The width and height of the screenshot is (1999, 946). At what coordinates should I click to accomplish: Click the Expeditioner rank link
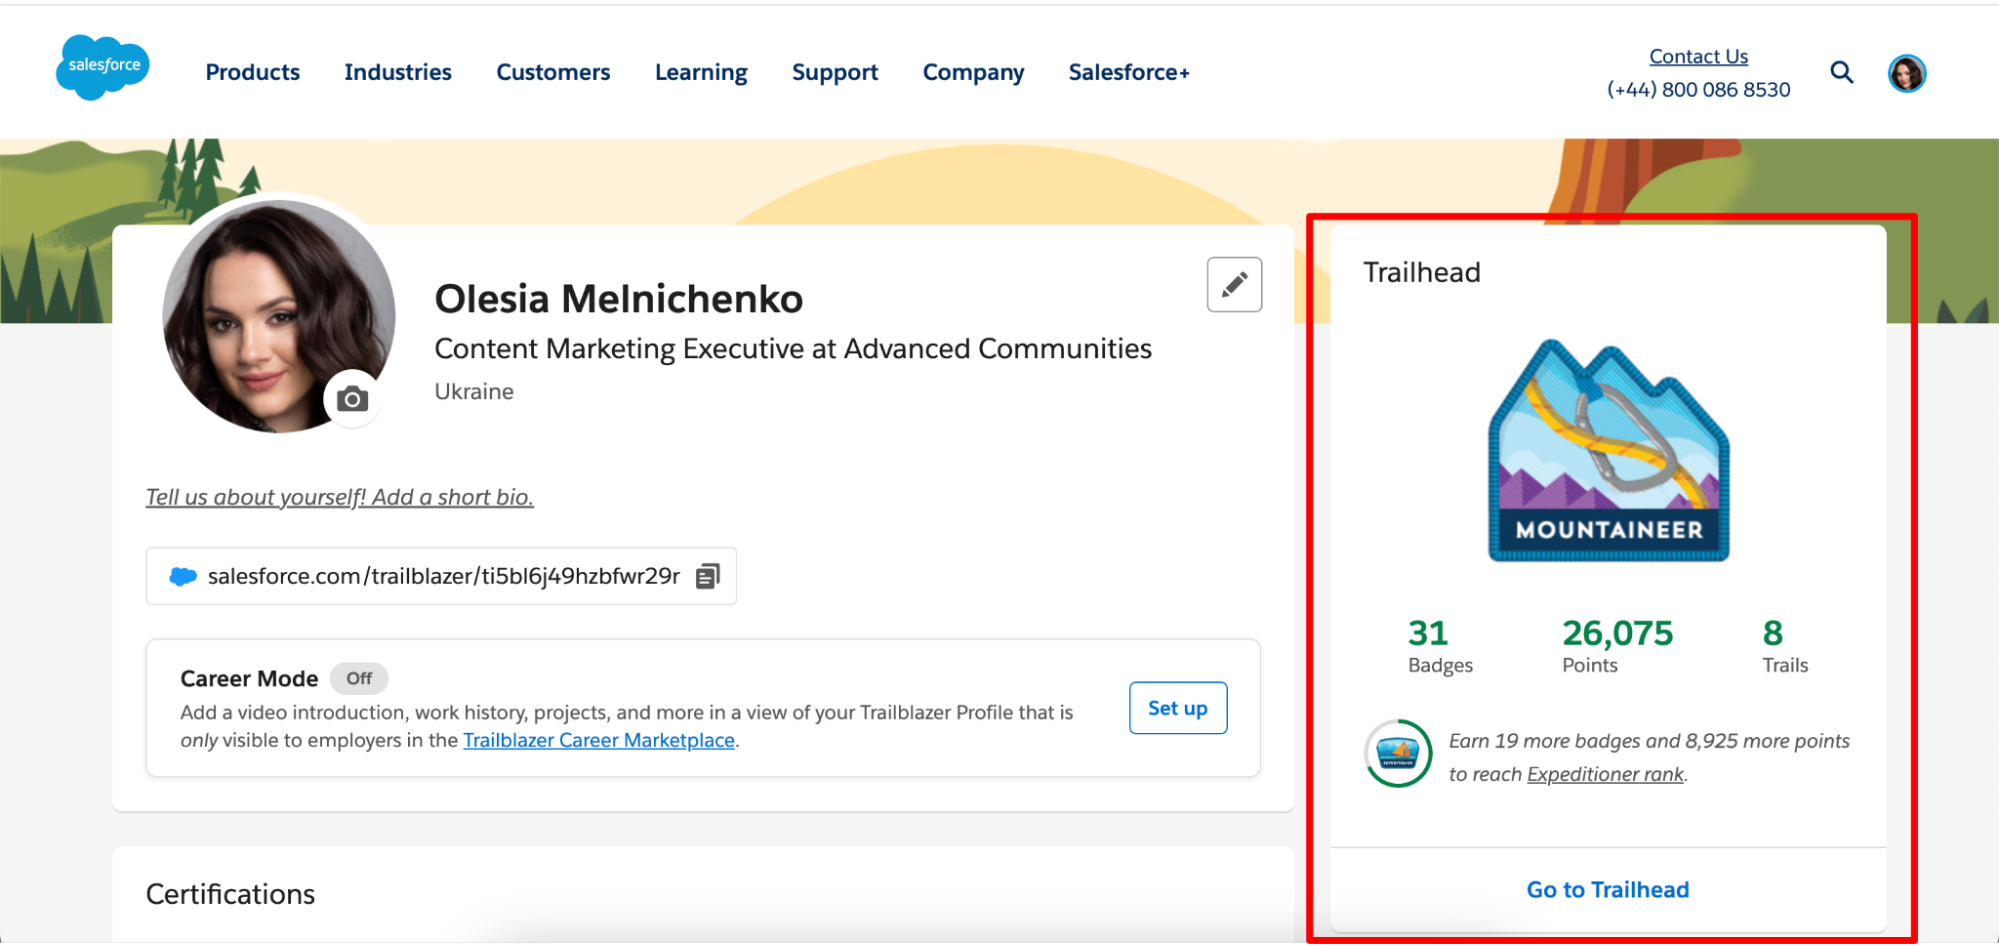point(1605,774)
